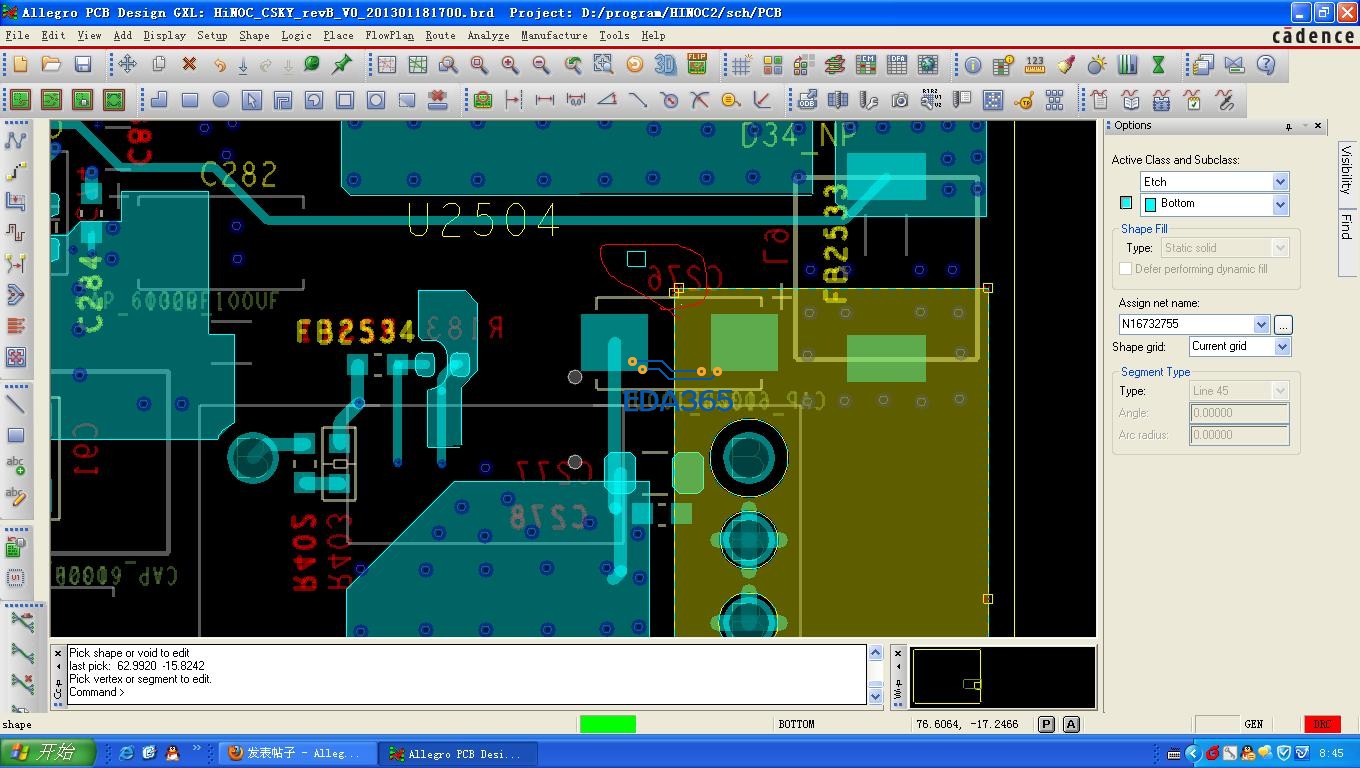Open the Shape menu
Screen dimensions: 1360x768
254,35
